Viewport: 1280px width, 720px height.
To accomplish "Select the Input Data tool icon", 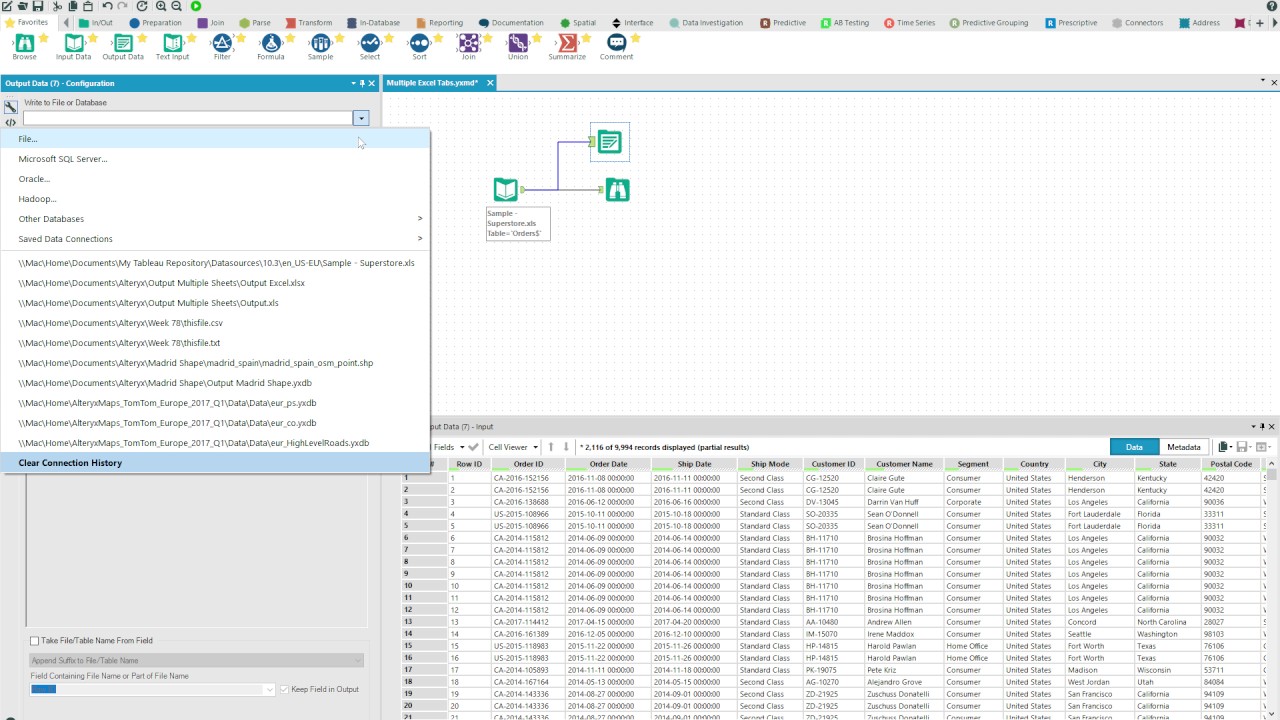I will click(x=73, y=42).
